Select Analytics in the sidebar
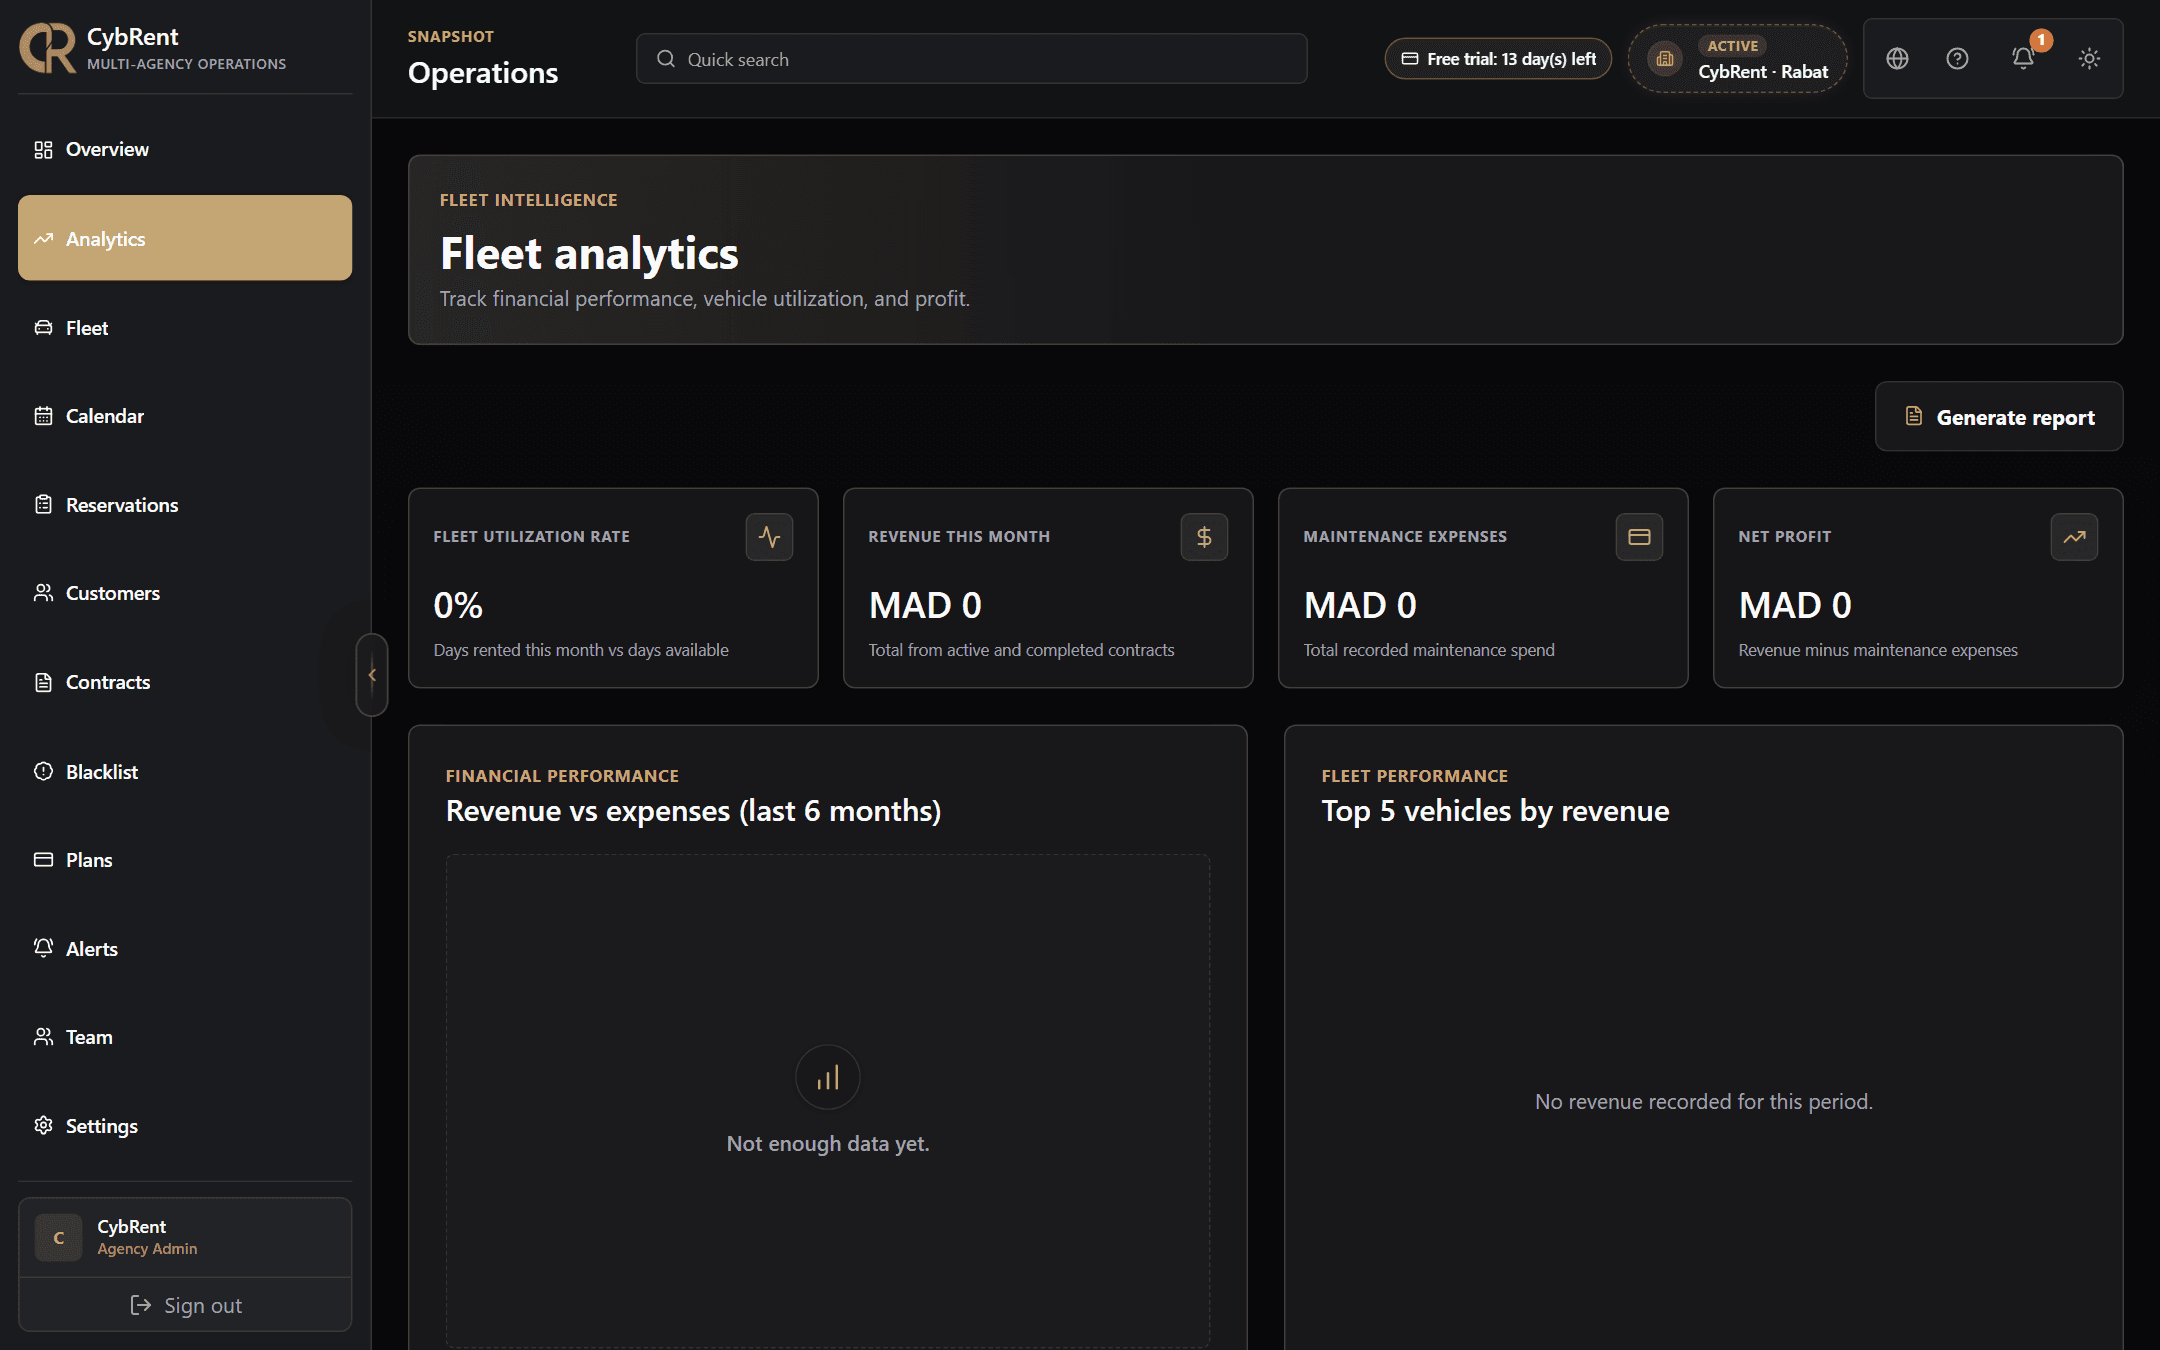 pos(185,238)
